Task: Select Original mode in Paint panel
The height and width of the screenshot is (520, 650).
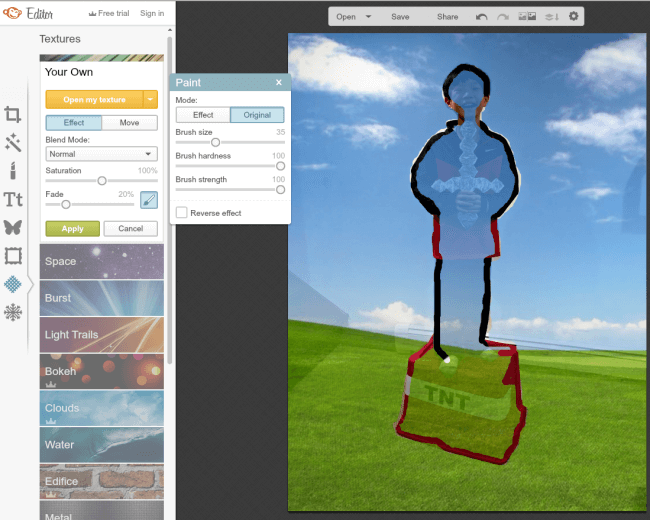Action: [257, 115]
